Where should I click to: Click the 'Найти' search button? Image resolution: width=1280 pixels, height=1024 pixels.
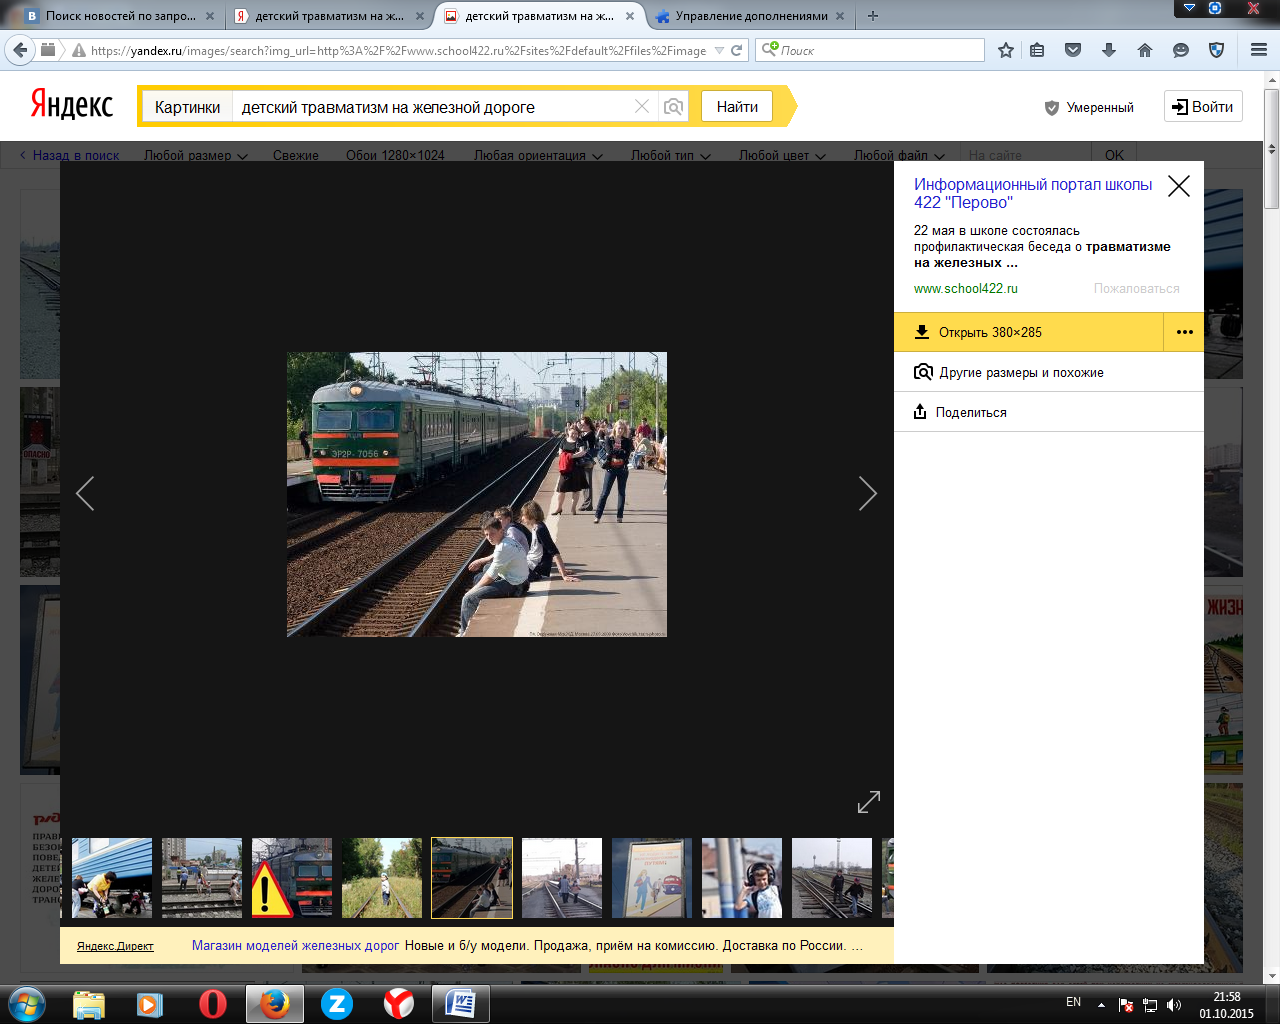coord(737,107)
